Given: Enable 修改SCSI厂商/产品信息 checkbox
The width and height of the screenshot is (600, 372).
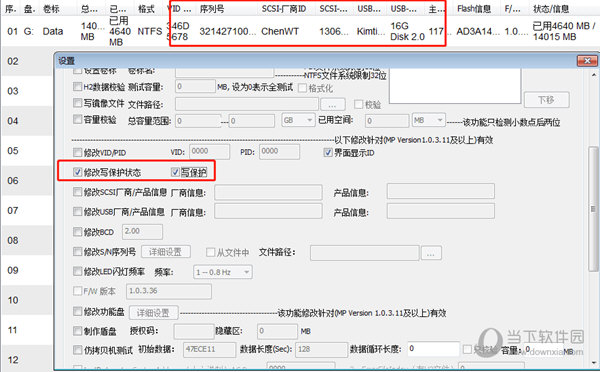Looking at the screenshot, I should (78, 192).
